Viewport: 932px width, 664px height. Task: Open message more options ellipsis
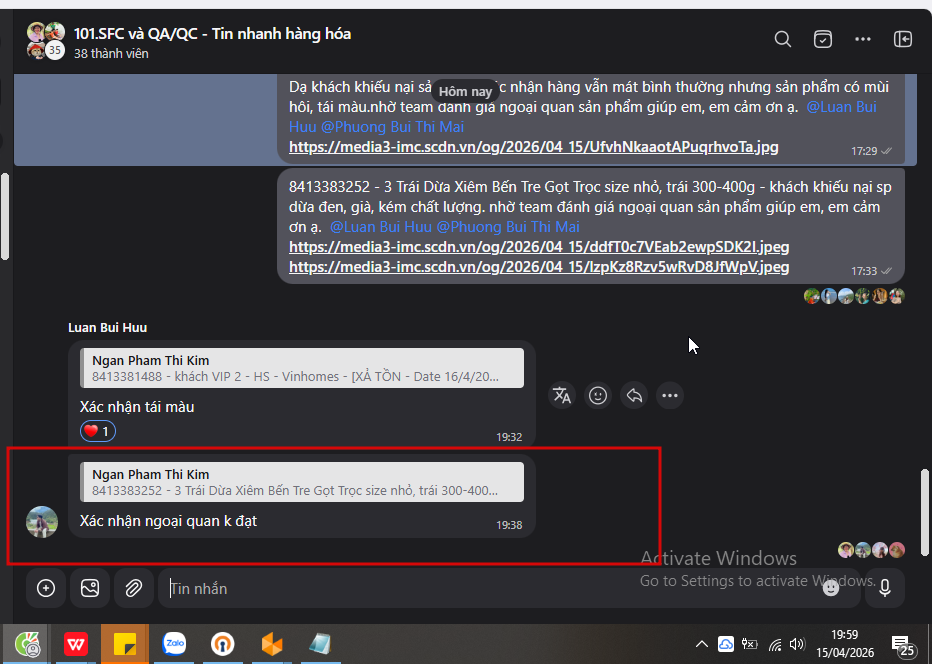pyautogui.click(x=670, y=395)
